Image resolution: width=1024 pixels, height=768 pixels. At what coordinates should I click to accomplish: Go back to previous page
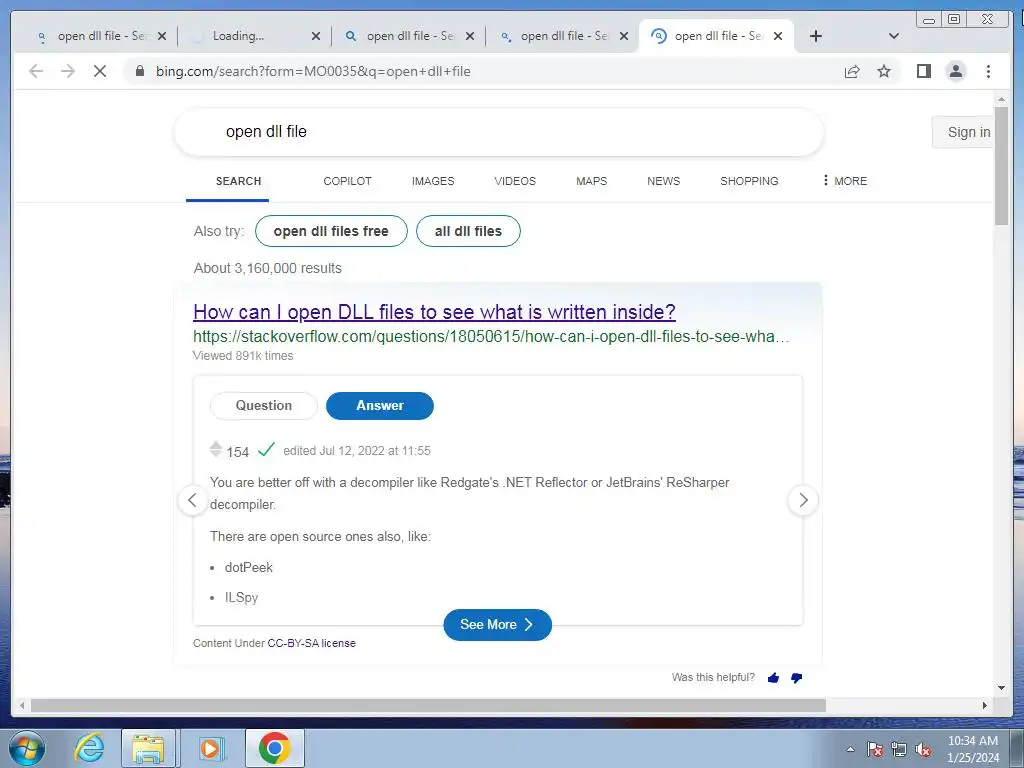[x=36, y=71]
